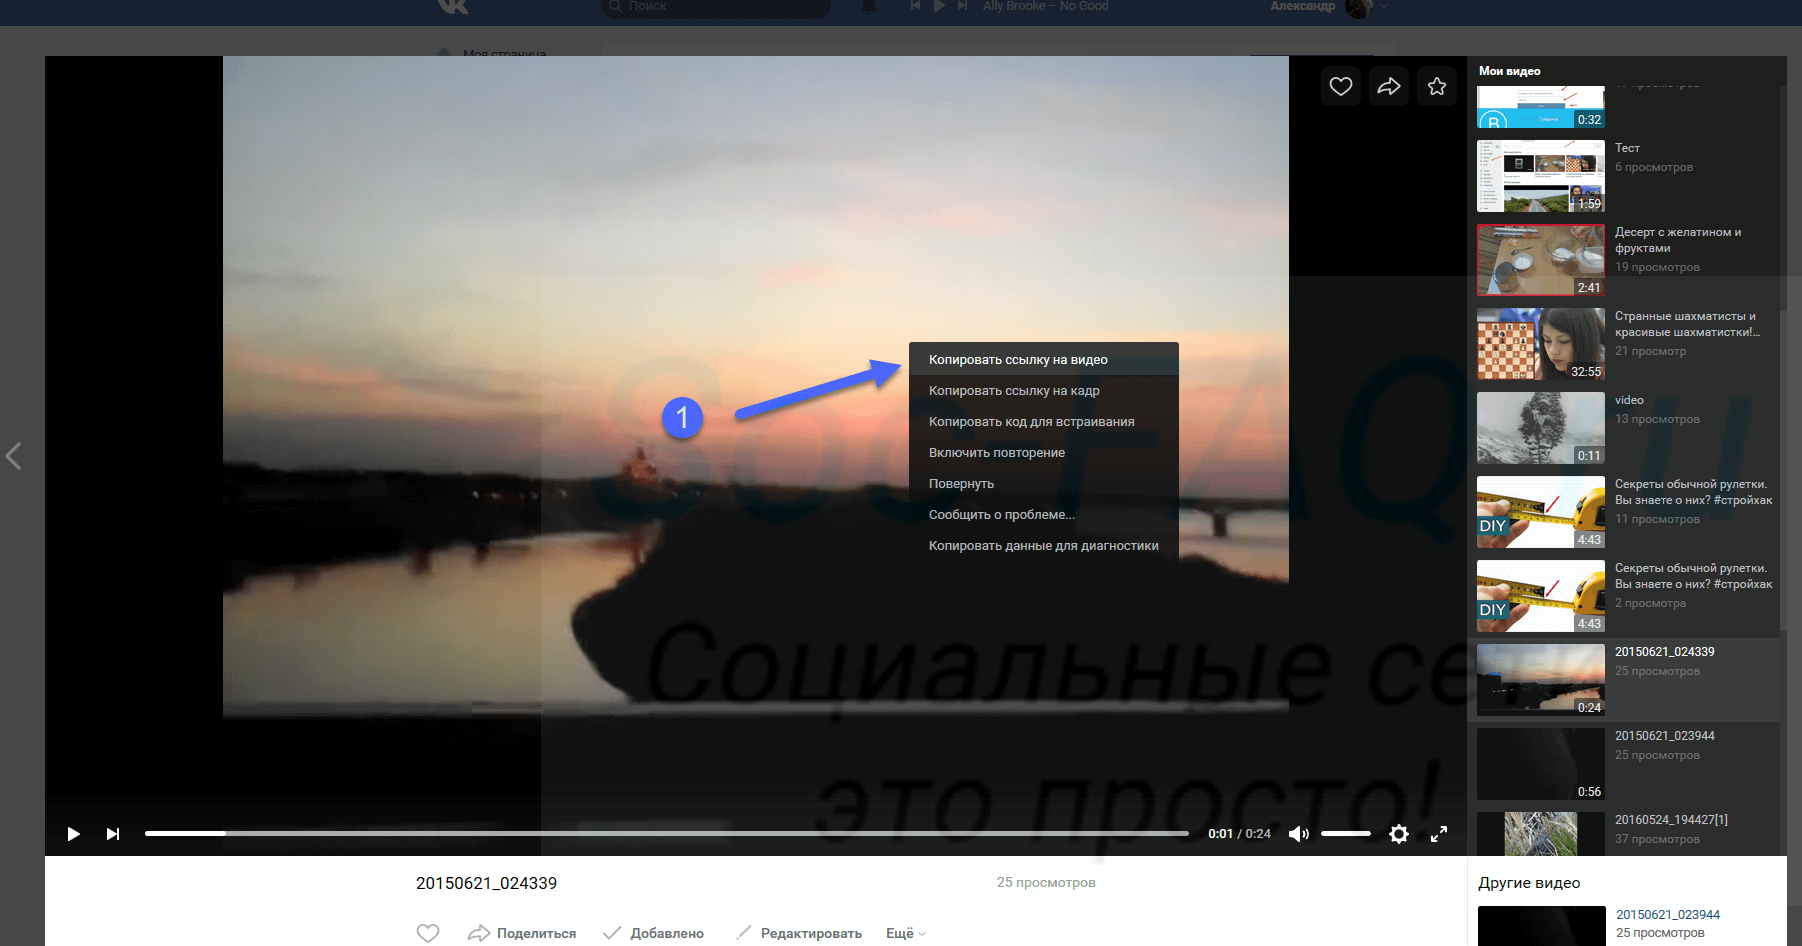Viewport: 1802px width, 946px height.
Task: Click the search field Поиск
Action: point(716,6)
